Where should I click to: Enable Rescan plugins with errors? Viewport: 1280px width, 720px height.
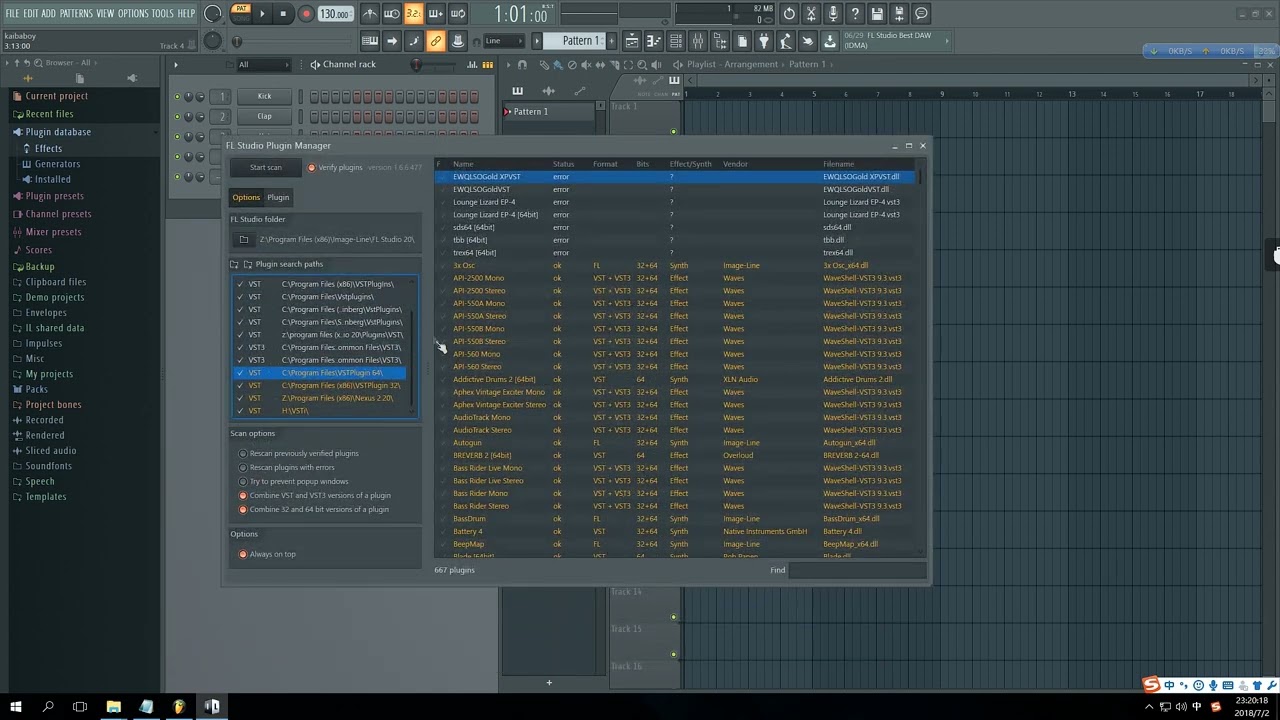pyautogui.click(x=243, y=468)
